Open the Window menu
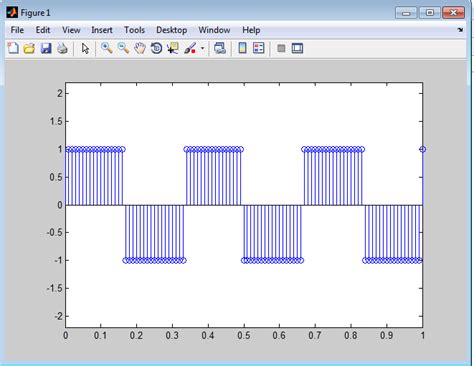This screenshot has width=474, height=366. point(214,30)
